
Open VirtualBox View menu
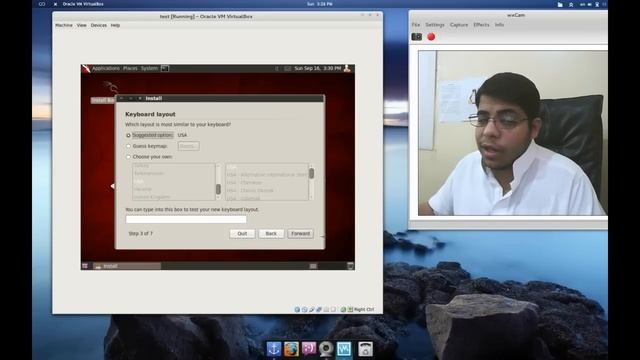82,25
